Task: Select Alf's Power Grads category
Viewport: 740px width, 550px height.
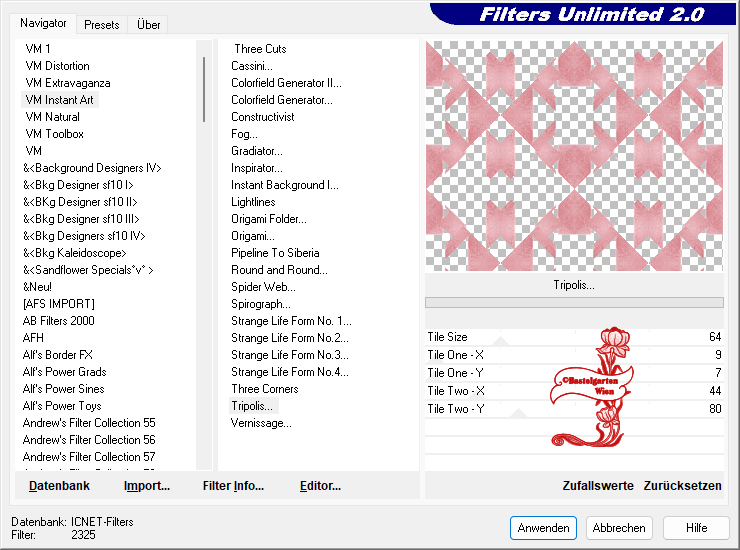Action: [x=65, y=372]
